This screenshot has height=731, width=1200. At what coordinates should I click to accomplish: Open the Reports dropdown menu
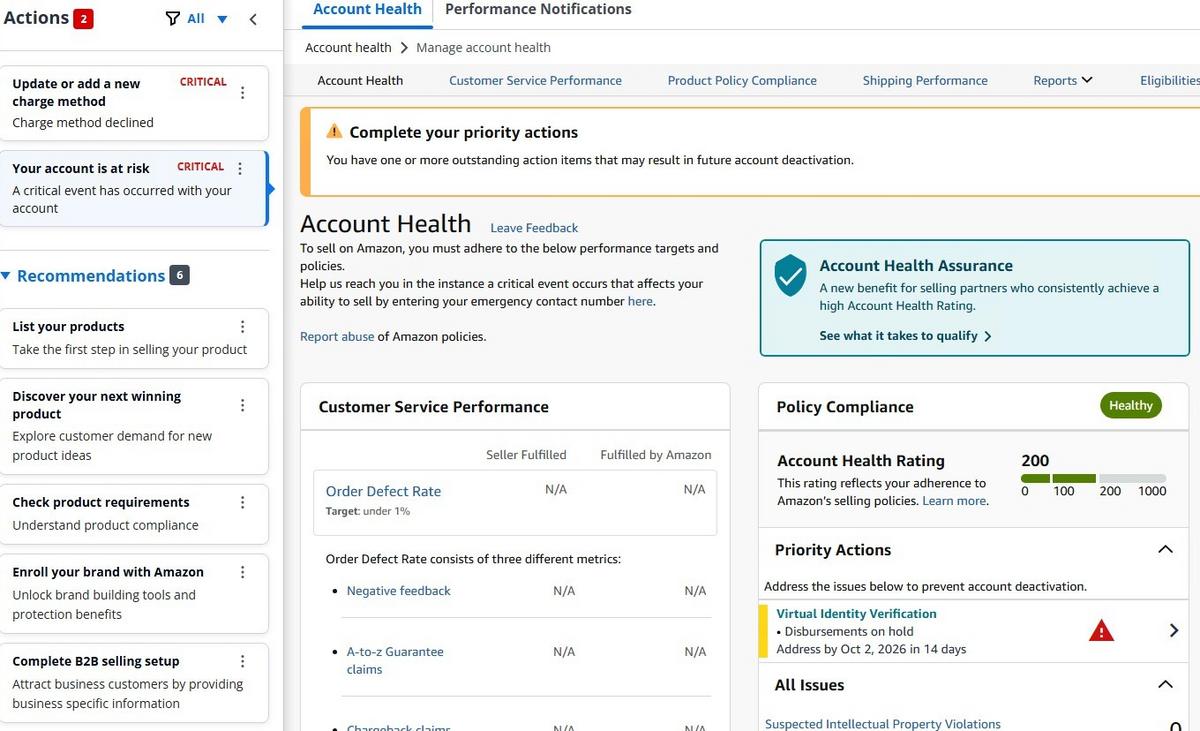1063,80
